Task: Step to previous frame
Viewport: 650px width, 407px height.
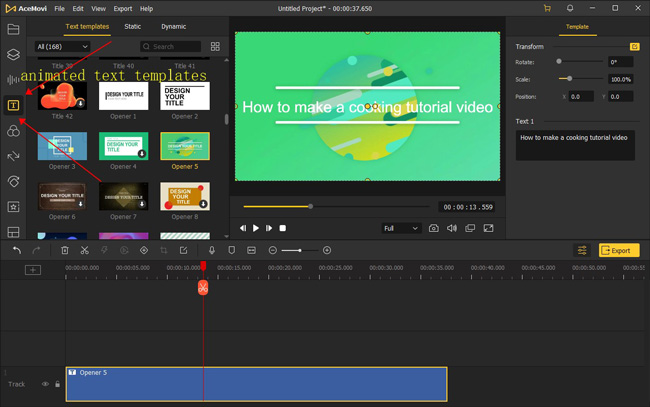Action: tap(243, 228)
